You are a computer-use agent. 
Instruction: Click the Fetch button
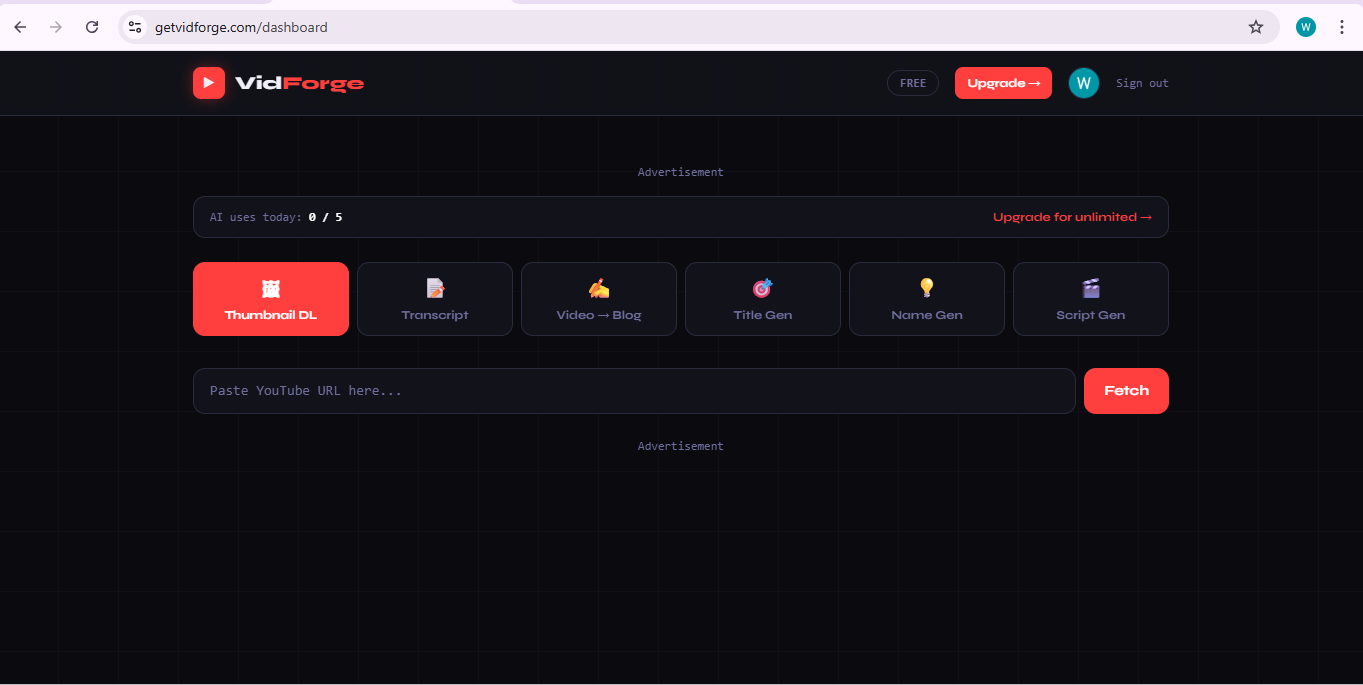coord(1126,390)
